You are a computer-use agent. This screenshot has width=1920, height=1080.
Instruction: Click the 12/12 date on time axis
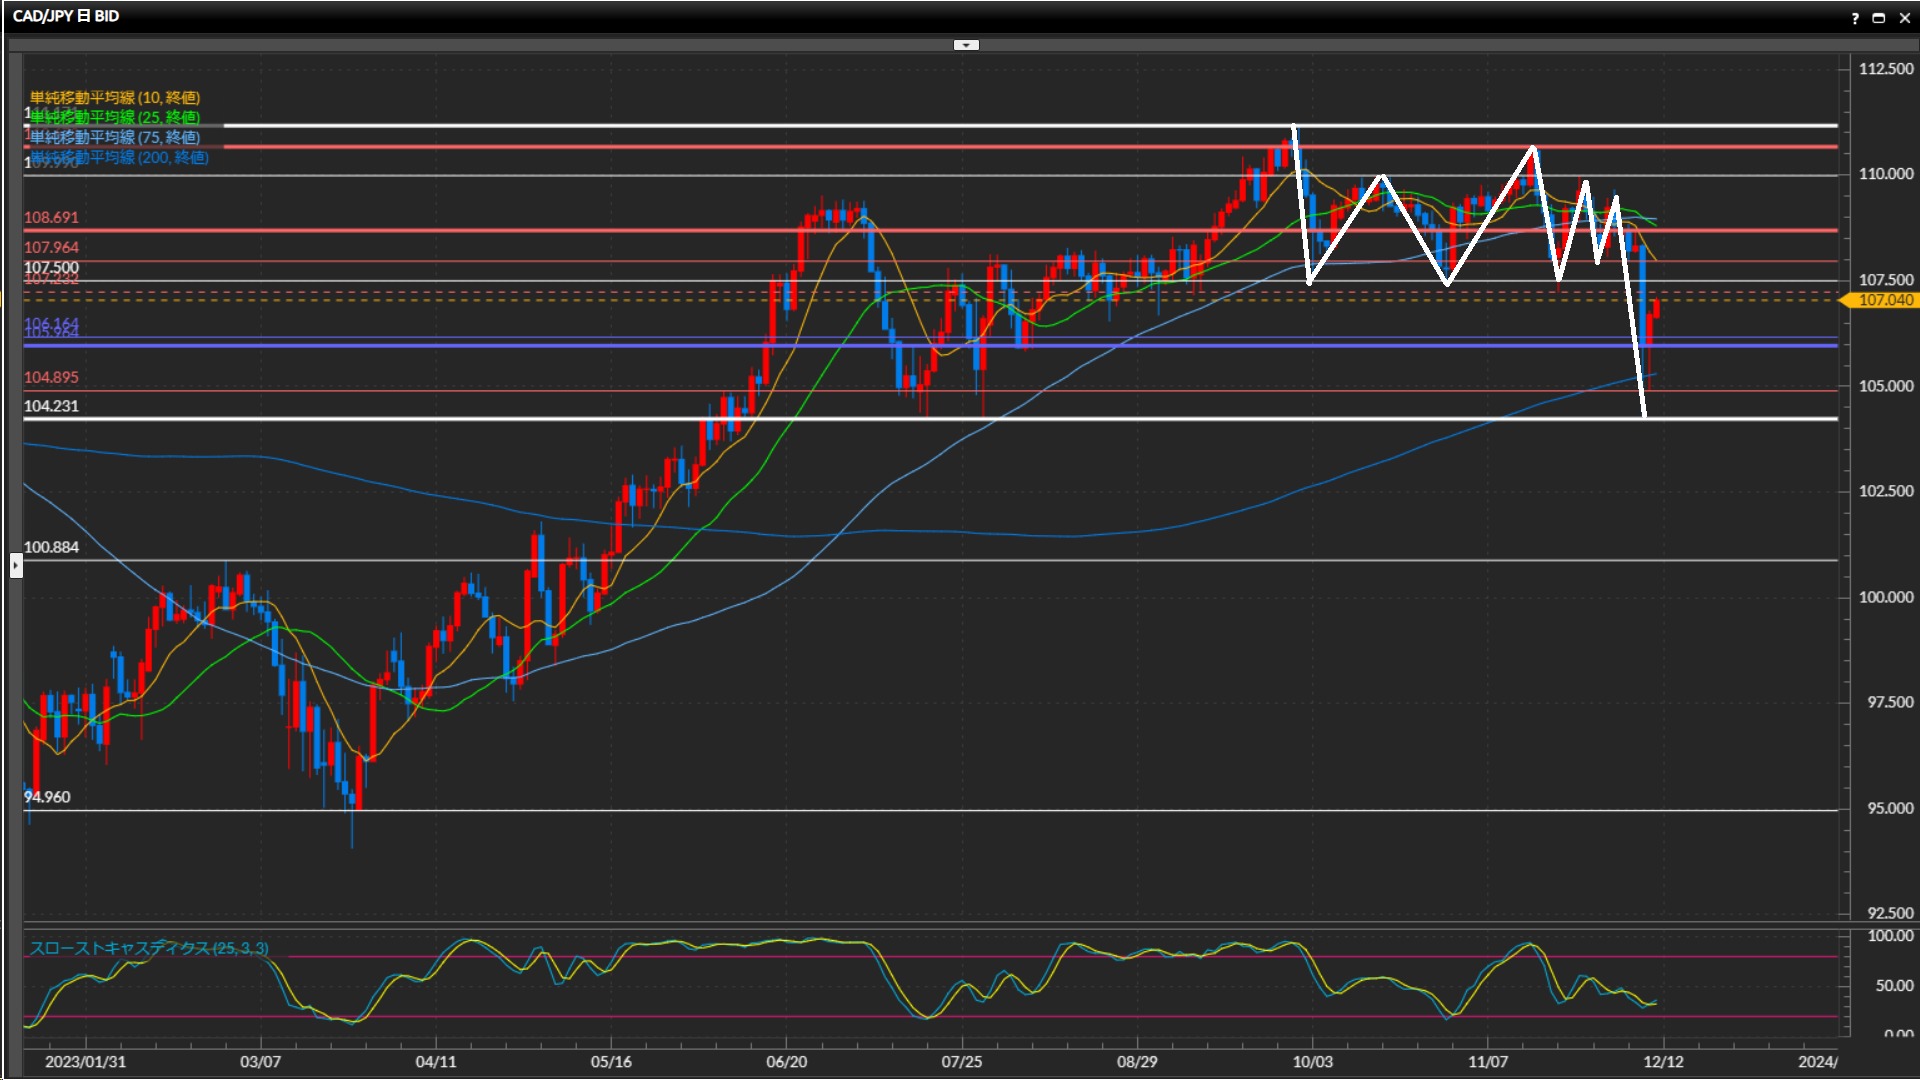(x=1663, y=1062)
